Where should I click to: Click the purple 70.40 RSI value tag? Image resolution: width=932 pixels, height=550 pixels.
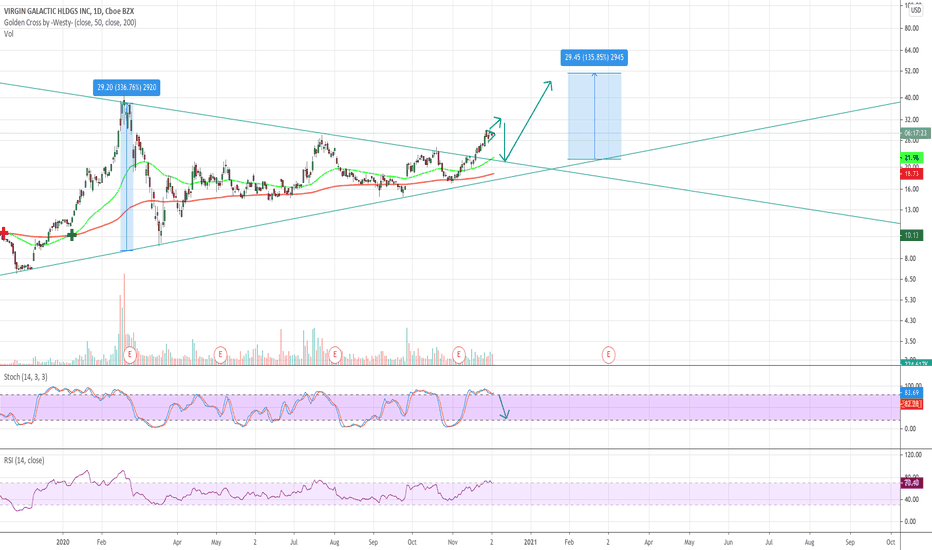[912, 483]
